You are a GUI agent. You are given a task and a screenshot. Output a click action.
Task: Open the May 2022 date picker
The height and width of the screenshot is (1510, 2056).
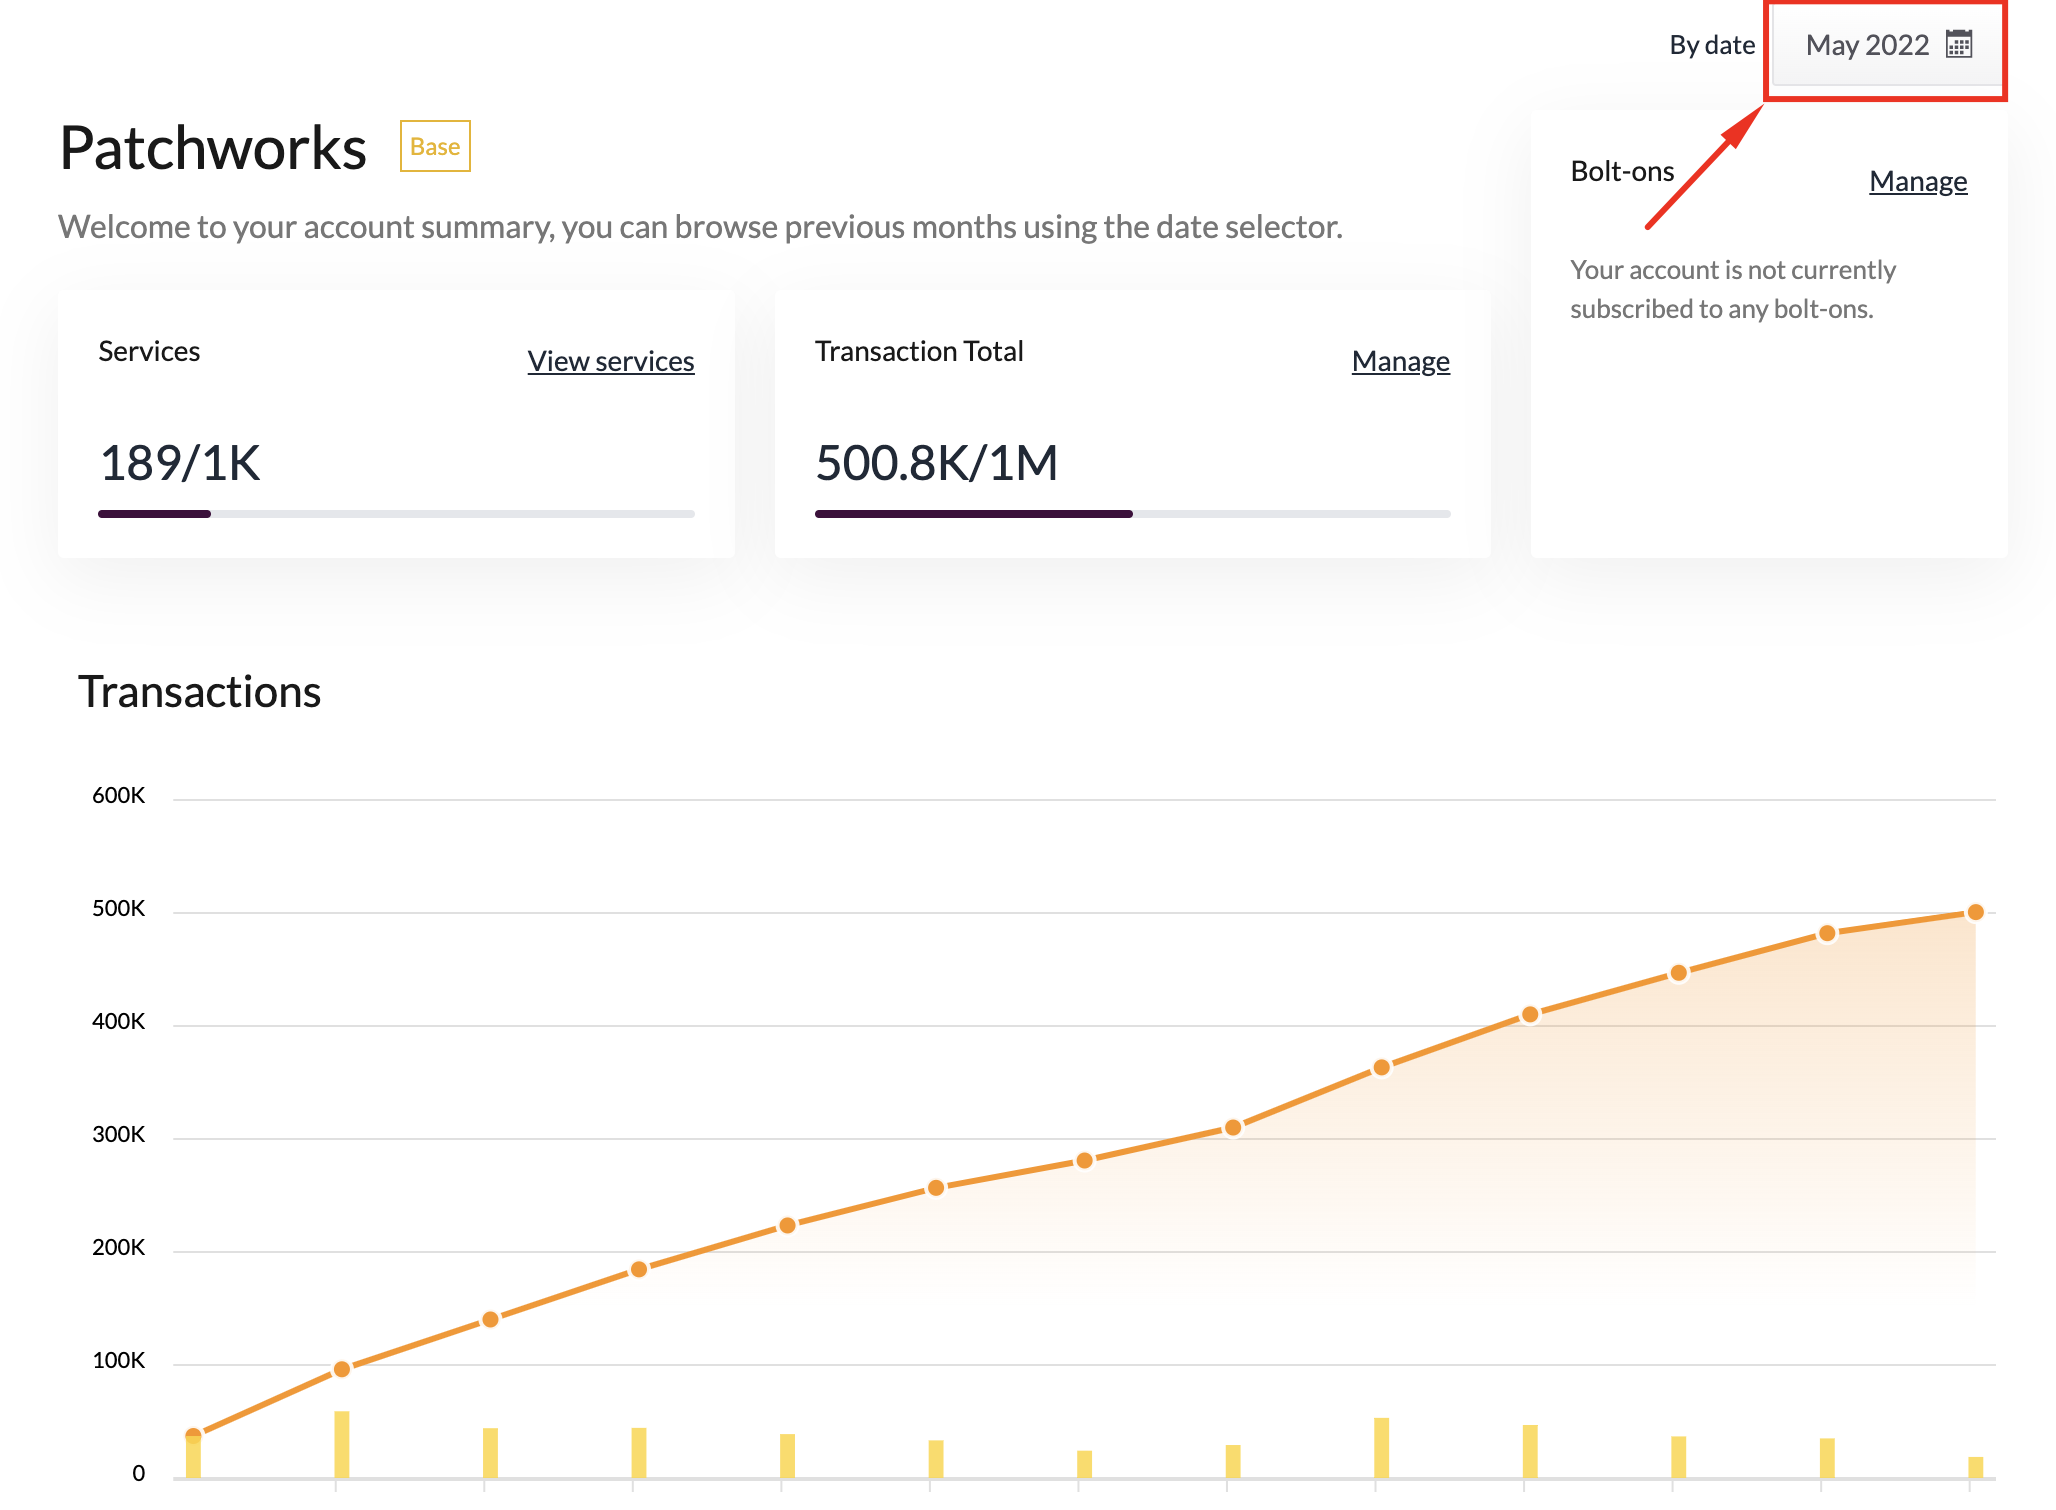click(x=1887, y=46)
